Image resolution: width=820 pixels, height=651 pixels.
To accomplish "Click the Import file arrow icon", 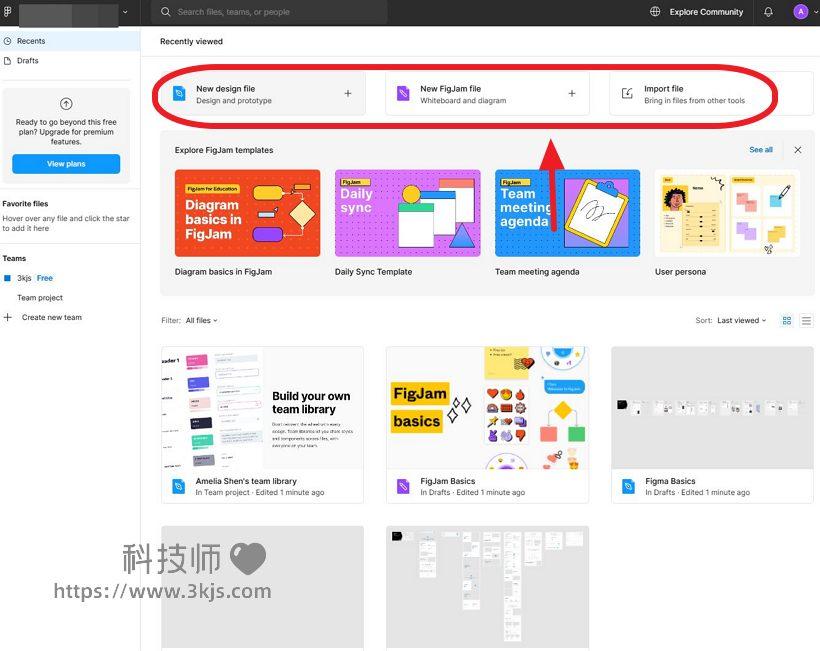I will (x=627, y=94).
